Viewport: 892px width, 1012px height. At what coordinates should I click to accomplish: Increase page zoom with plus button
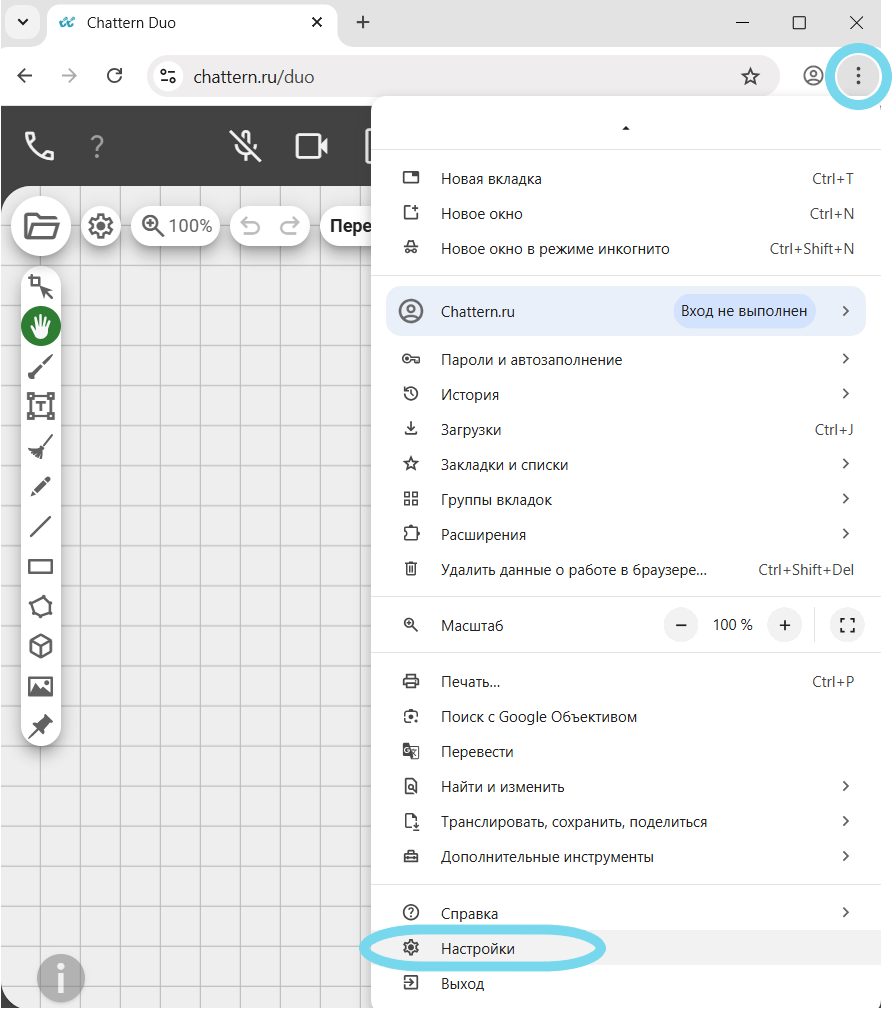[785, 625]
